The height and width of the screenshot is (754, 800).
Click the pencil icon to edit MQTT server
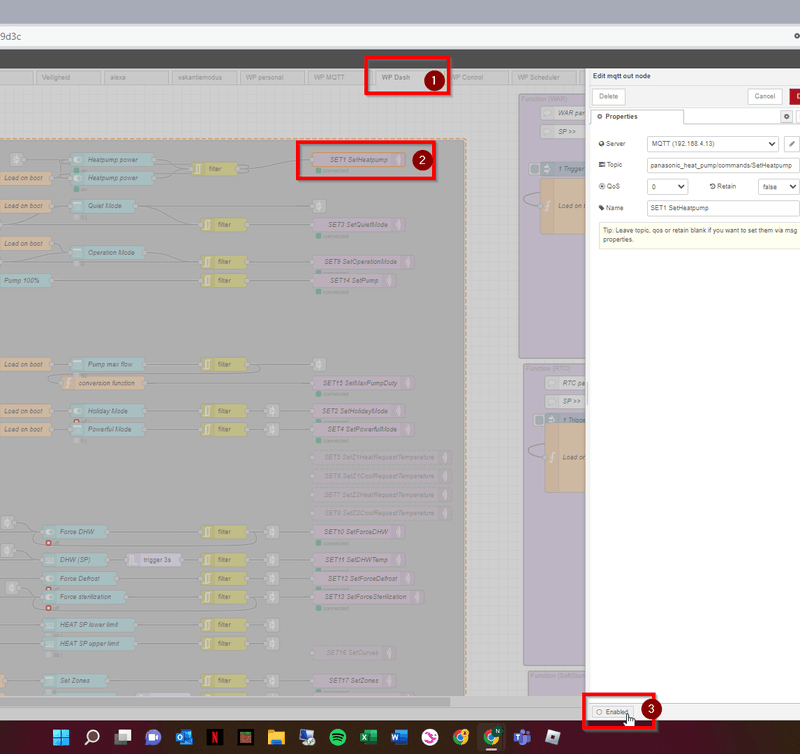(x=791, y=144)
